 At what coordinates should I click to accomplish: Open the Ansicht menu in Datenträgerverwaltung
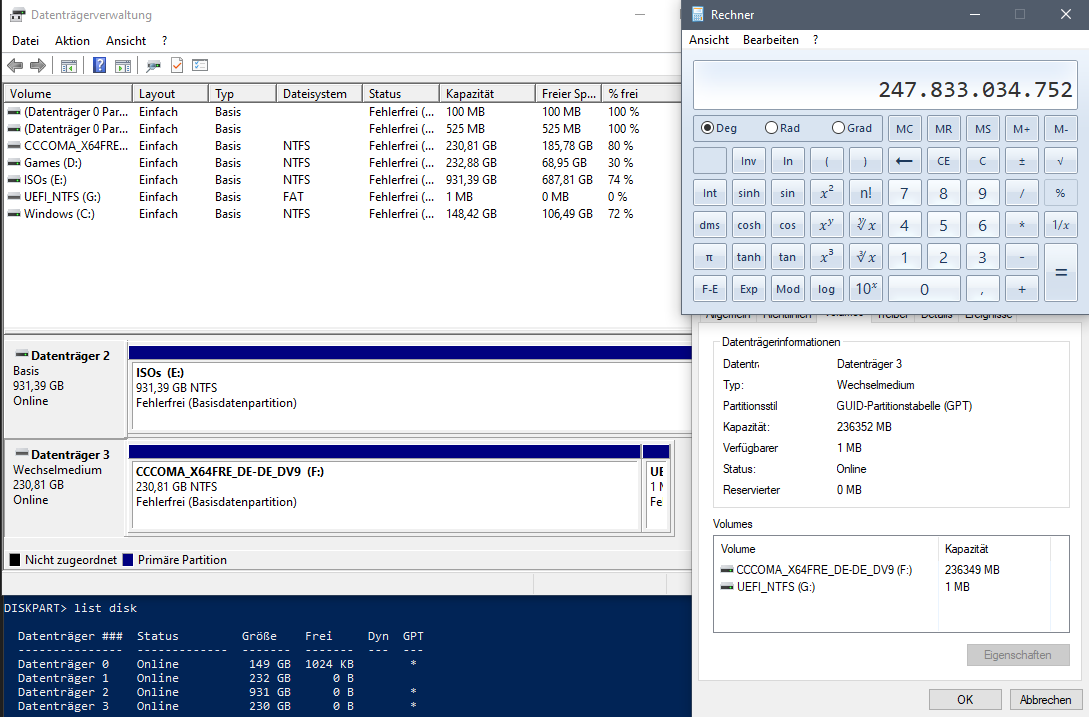126,41
